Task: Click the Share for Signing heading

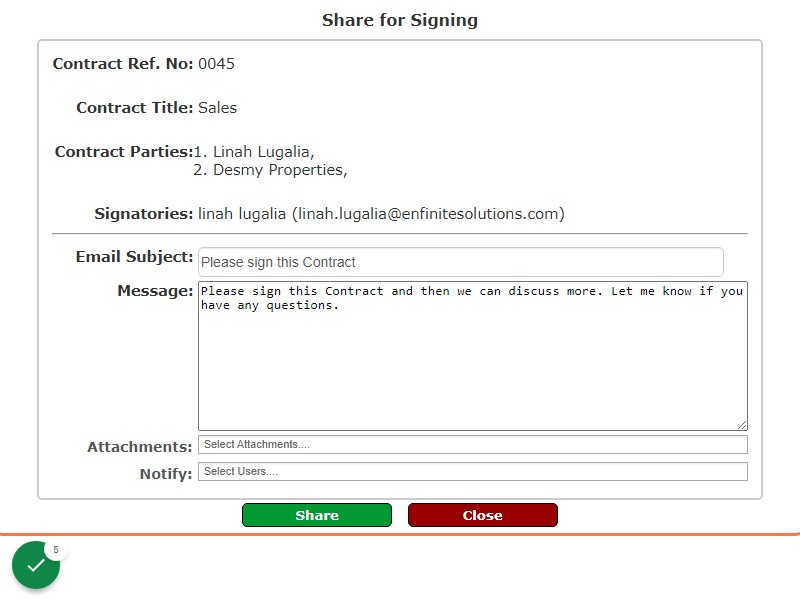Action: pyautogui.click(x=400, y=20)
